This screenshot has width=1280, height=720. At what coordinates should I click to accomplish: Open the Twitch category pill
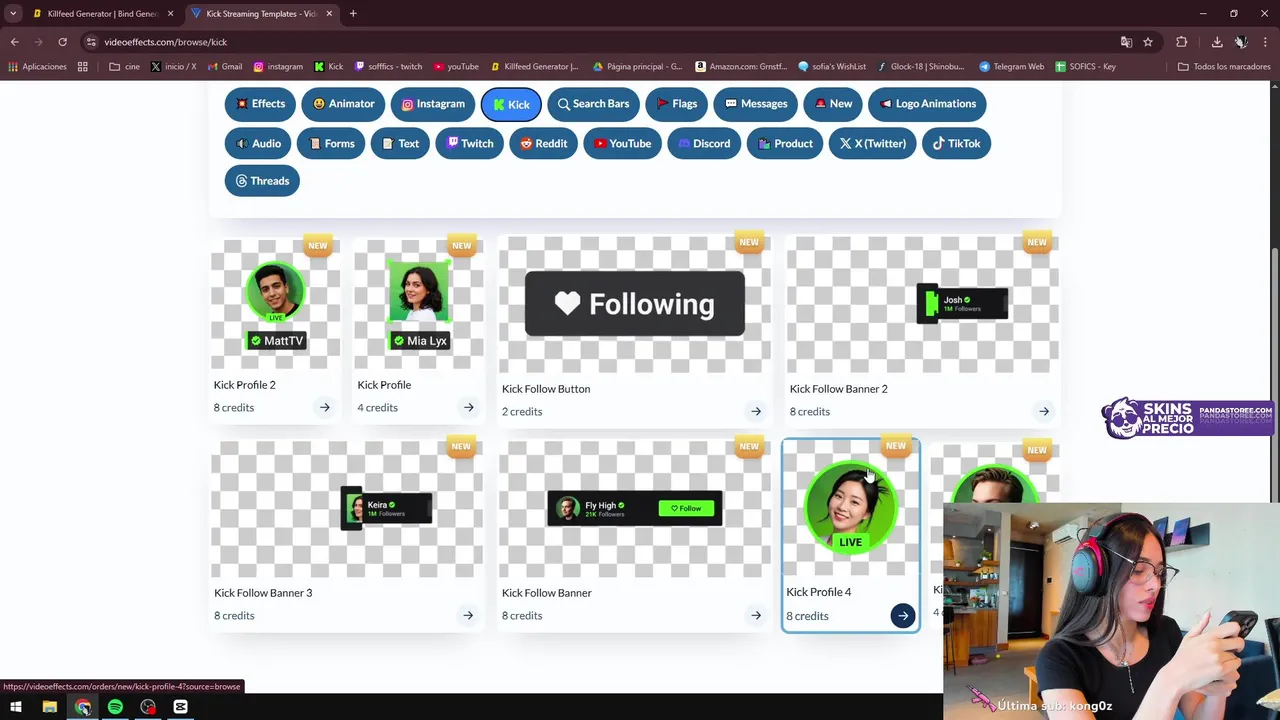469,144
